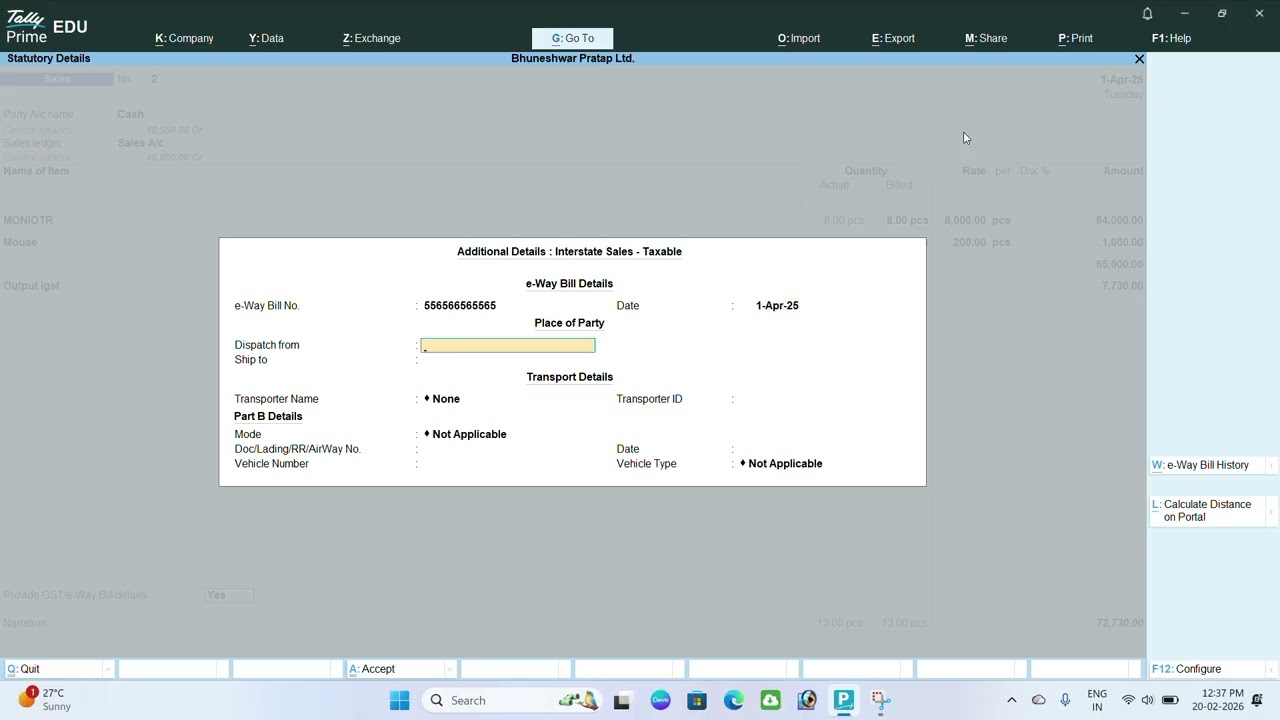
Task: Click the Dispatch from input field
Action: pos(508,345)
